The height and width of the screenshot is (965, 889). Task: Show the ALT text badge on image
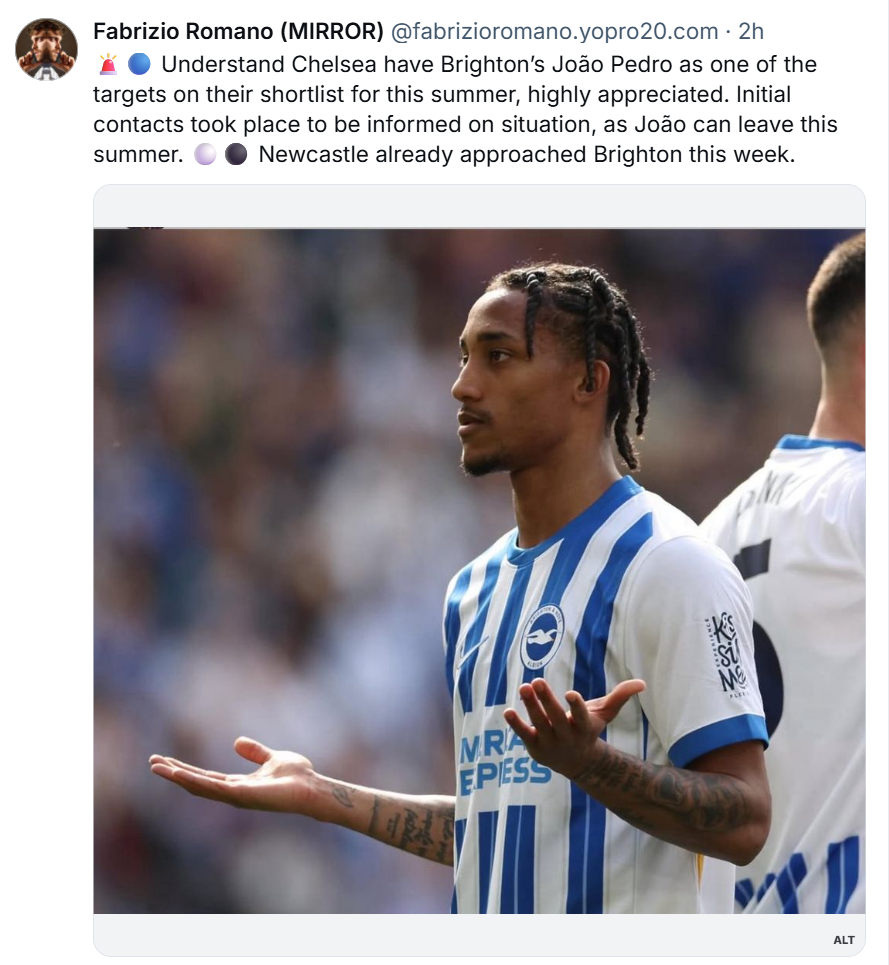(x=843, y=940)
